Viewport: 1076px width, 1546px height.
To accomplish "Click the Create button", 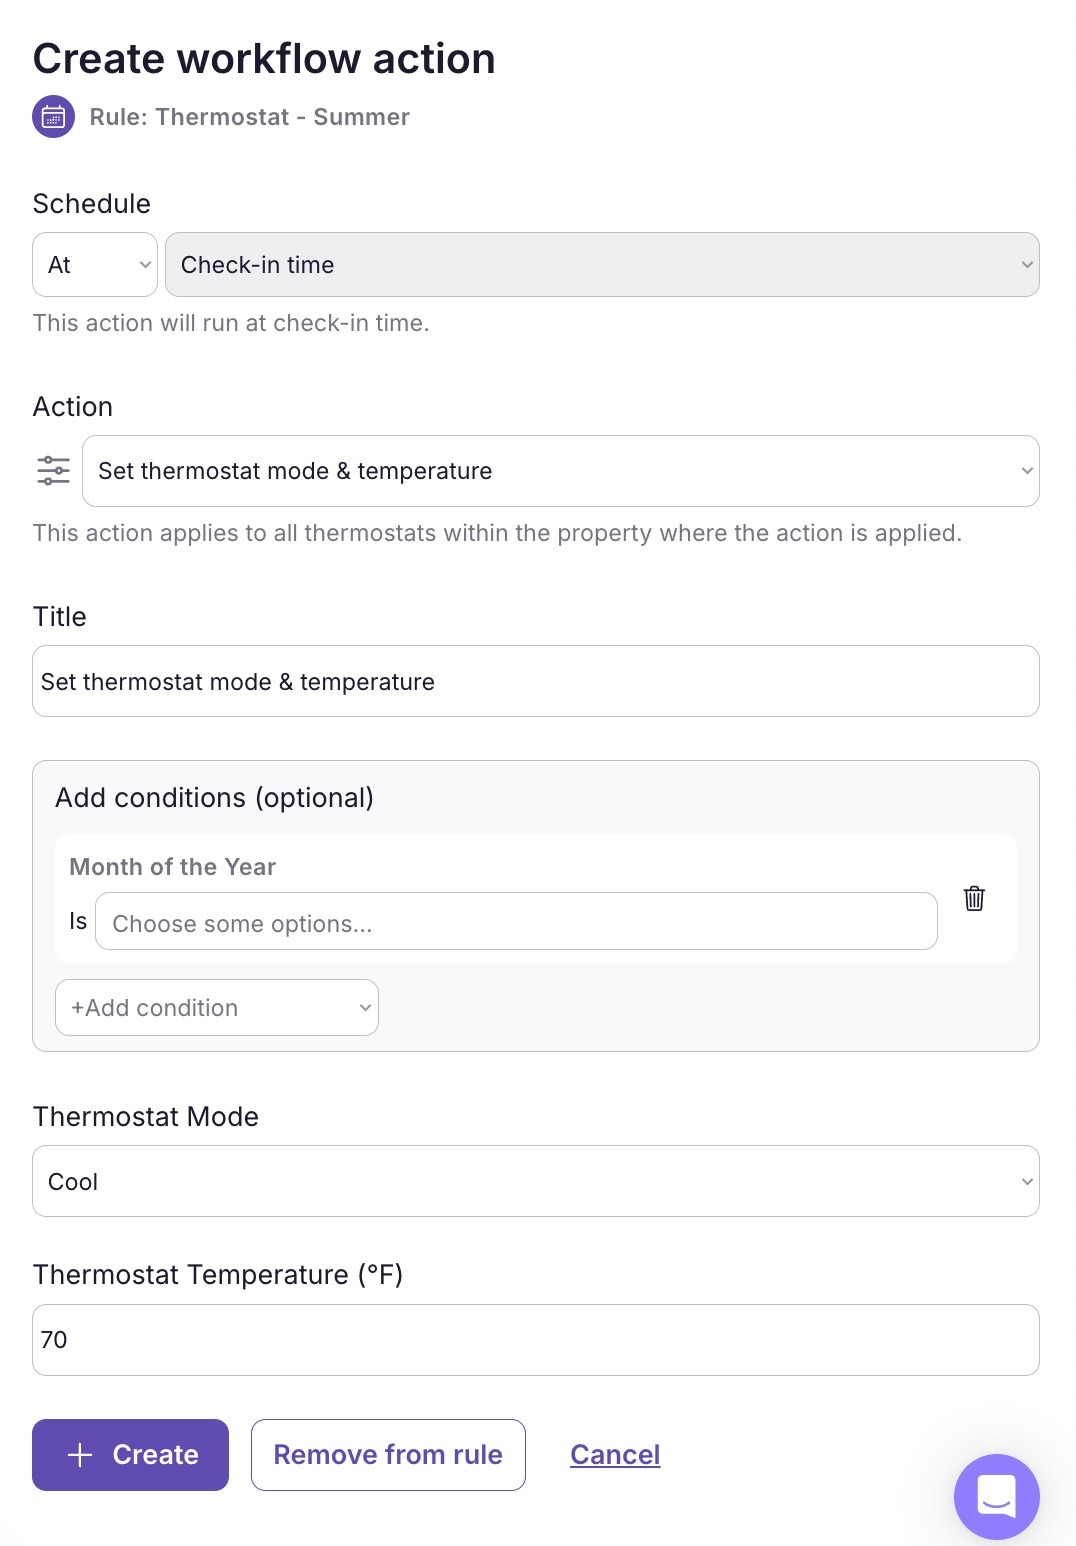I will coord(130,1455).
